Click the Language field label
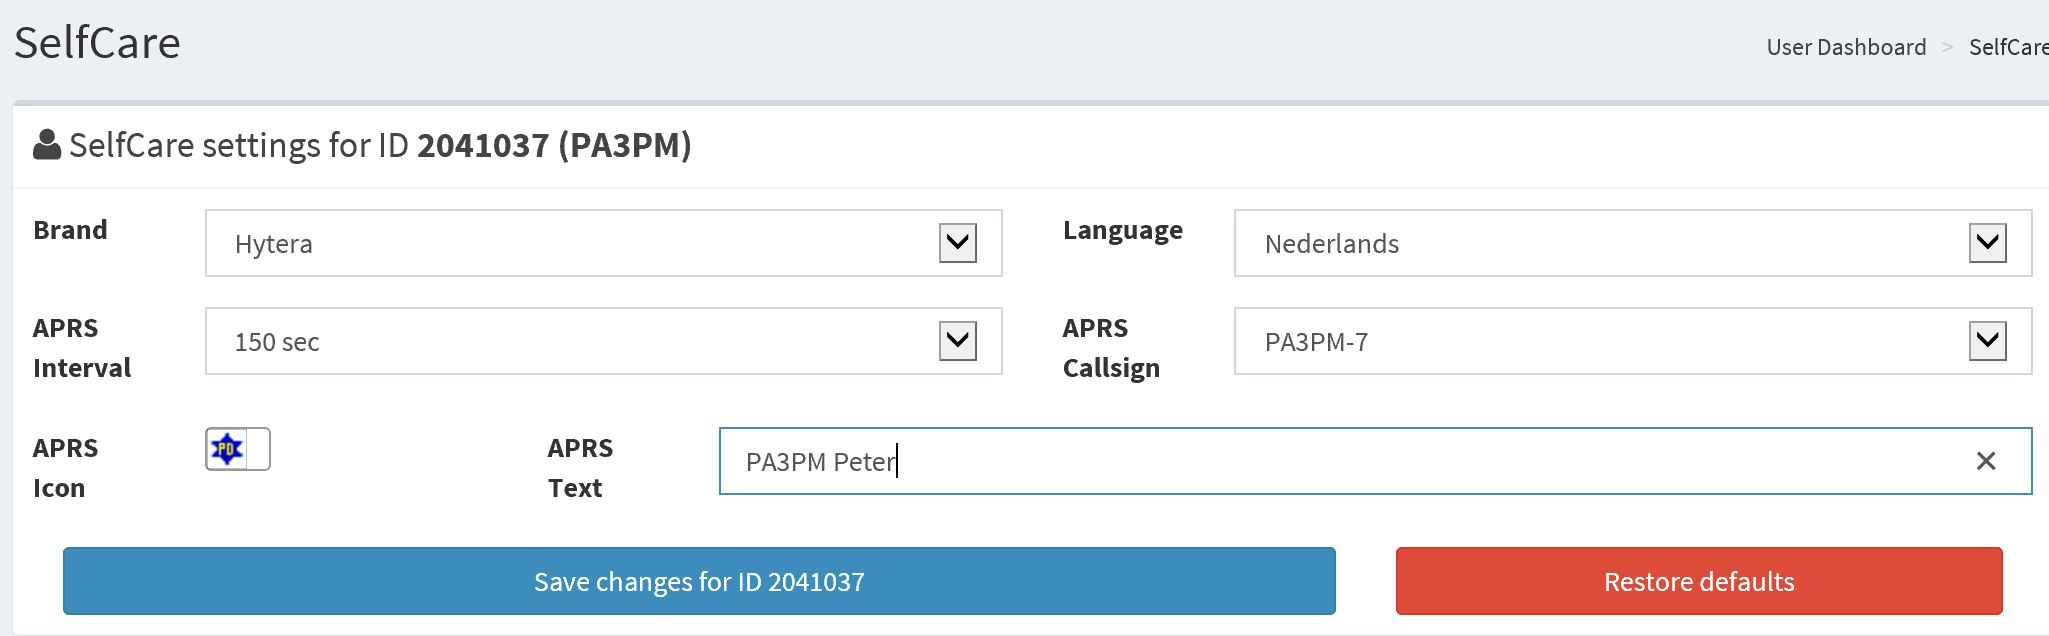This screenshot has width=2049, height=636. [x=1123, y=230]
